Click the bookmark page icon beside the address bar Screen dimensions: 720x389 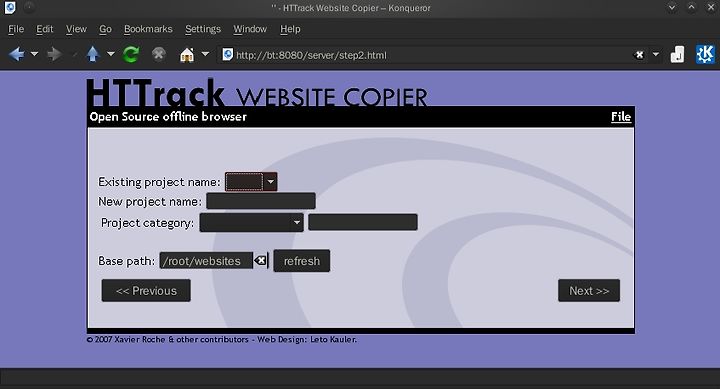coord(677,55)
